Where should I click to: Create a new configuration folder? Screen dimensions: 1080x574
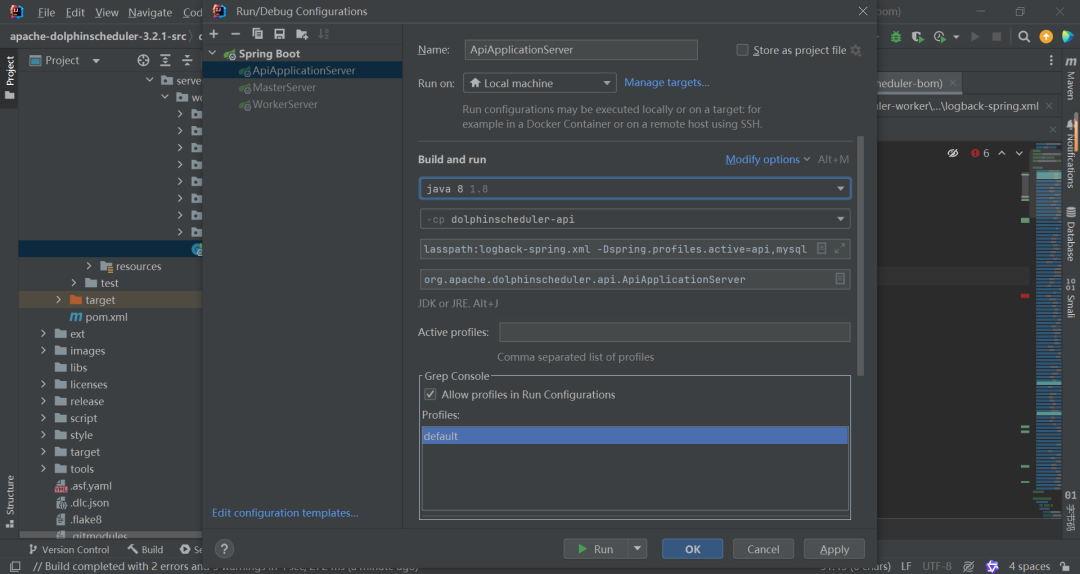pos(301,34)
